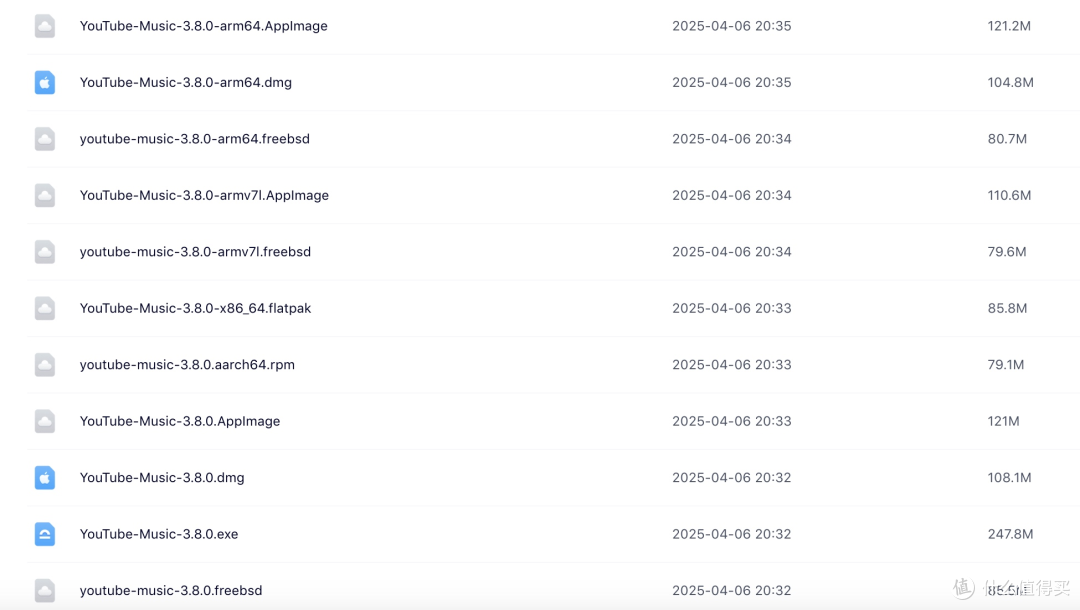Click the file icon beside youtube-music-3.8.0-armv7l.freebsd
Viewport: 1080px width, 610px height.
[x=45, y=252]
